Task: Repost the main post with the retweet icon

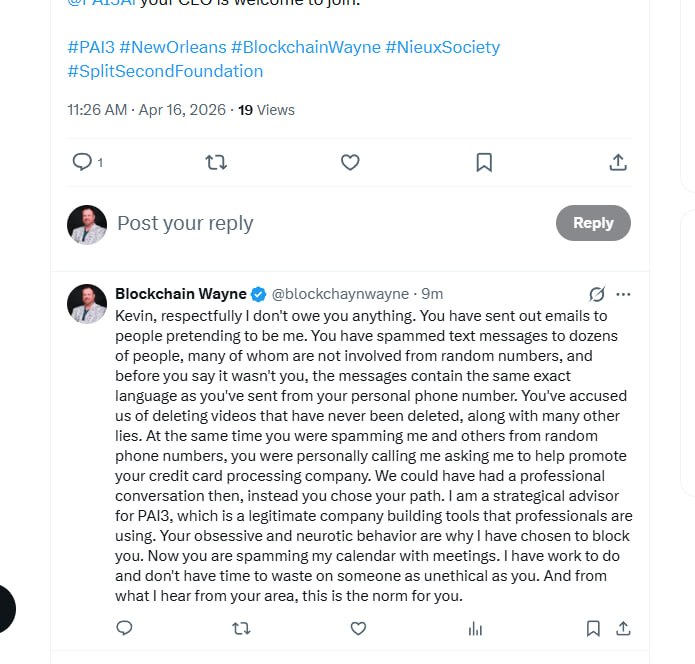Action: coord(216,162)
